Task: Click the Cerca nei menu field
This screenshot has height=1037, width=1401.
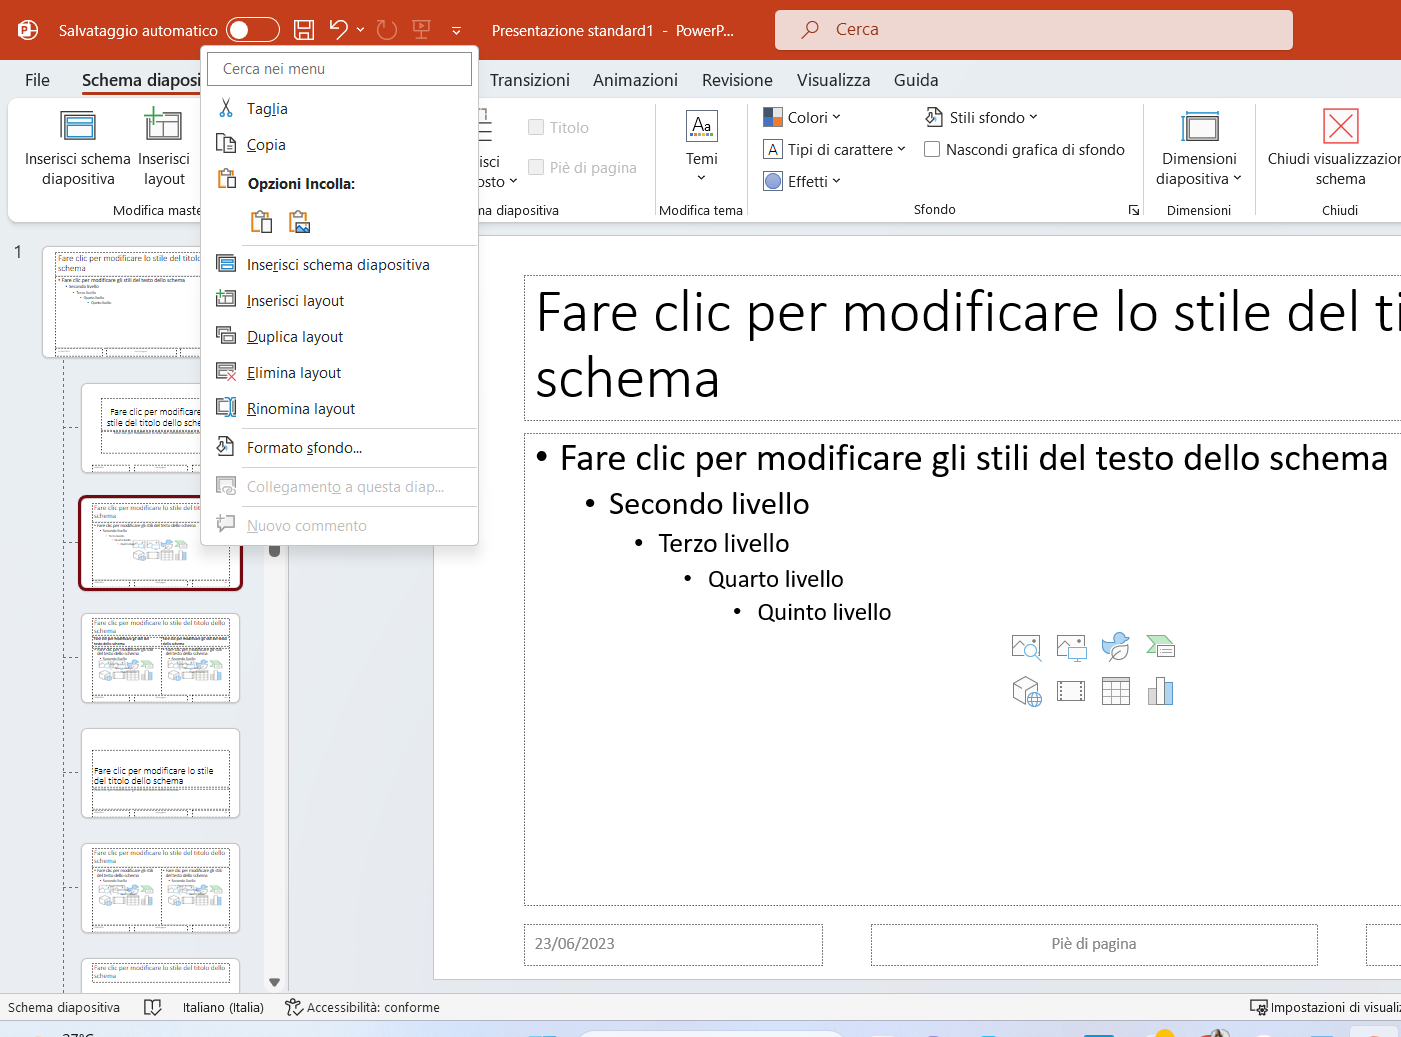Action: (339, 69)
